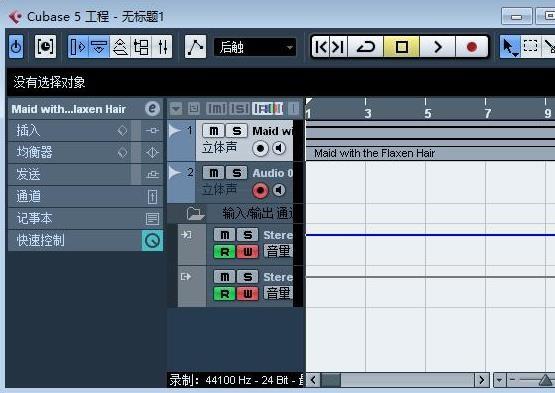Select the Object Selection arrow tool
Image resolution: width=555 pixels, height=393 pixels.
click(509, 47)
